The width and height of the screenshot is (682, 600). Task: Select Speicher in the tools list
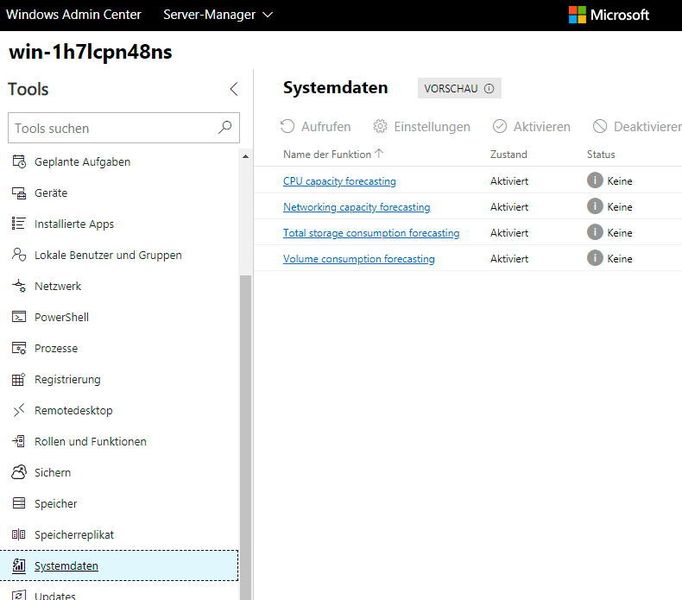point(56,503)
